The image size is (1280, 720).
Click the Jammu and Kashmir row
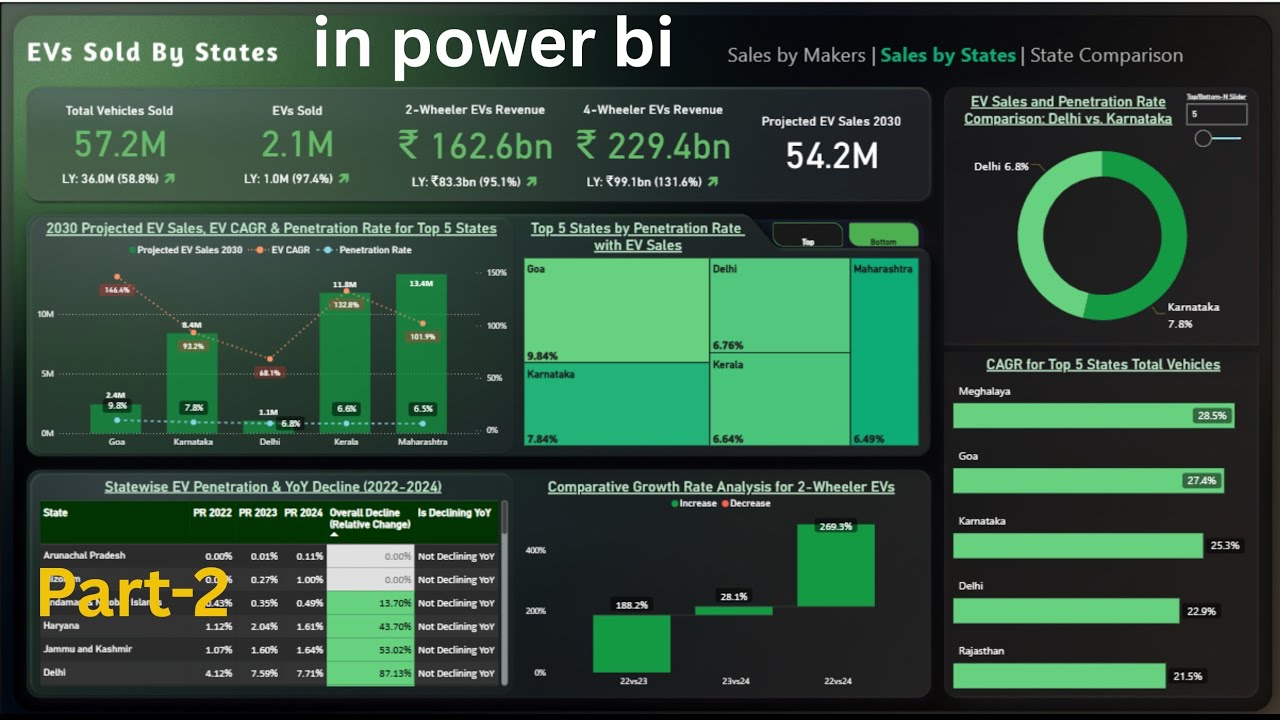269,649
